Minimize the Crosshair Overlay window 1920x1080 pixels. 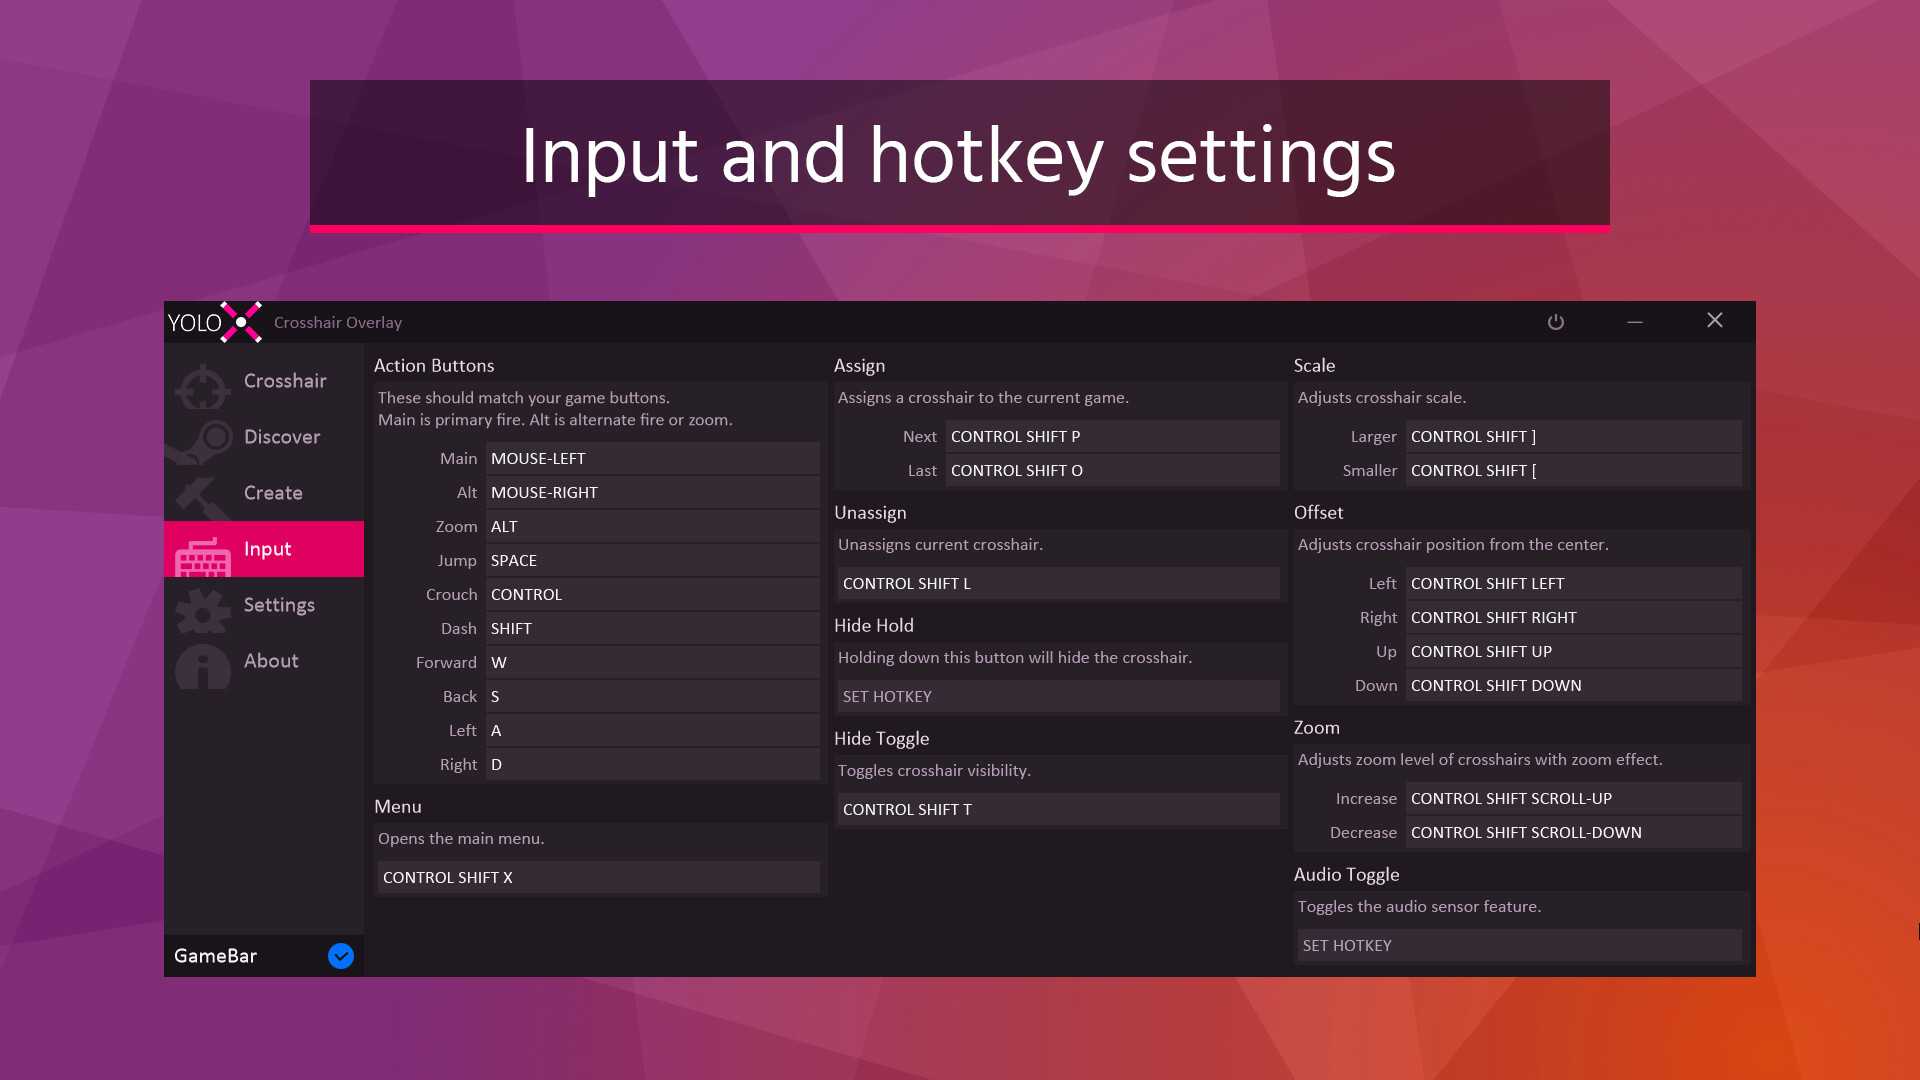1635,322
